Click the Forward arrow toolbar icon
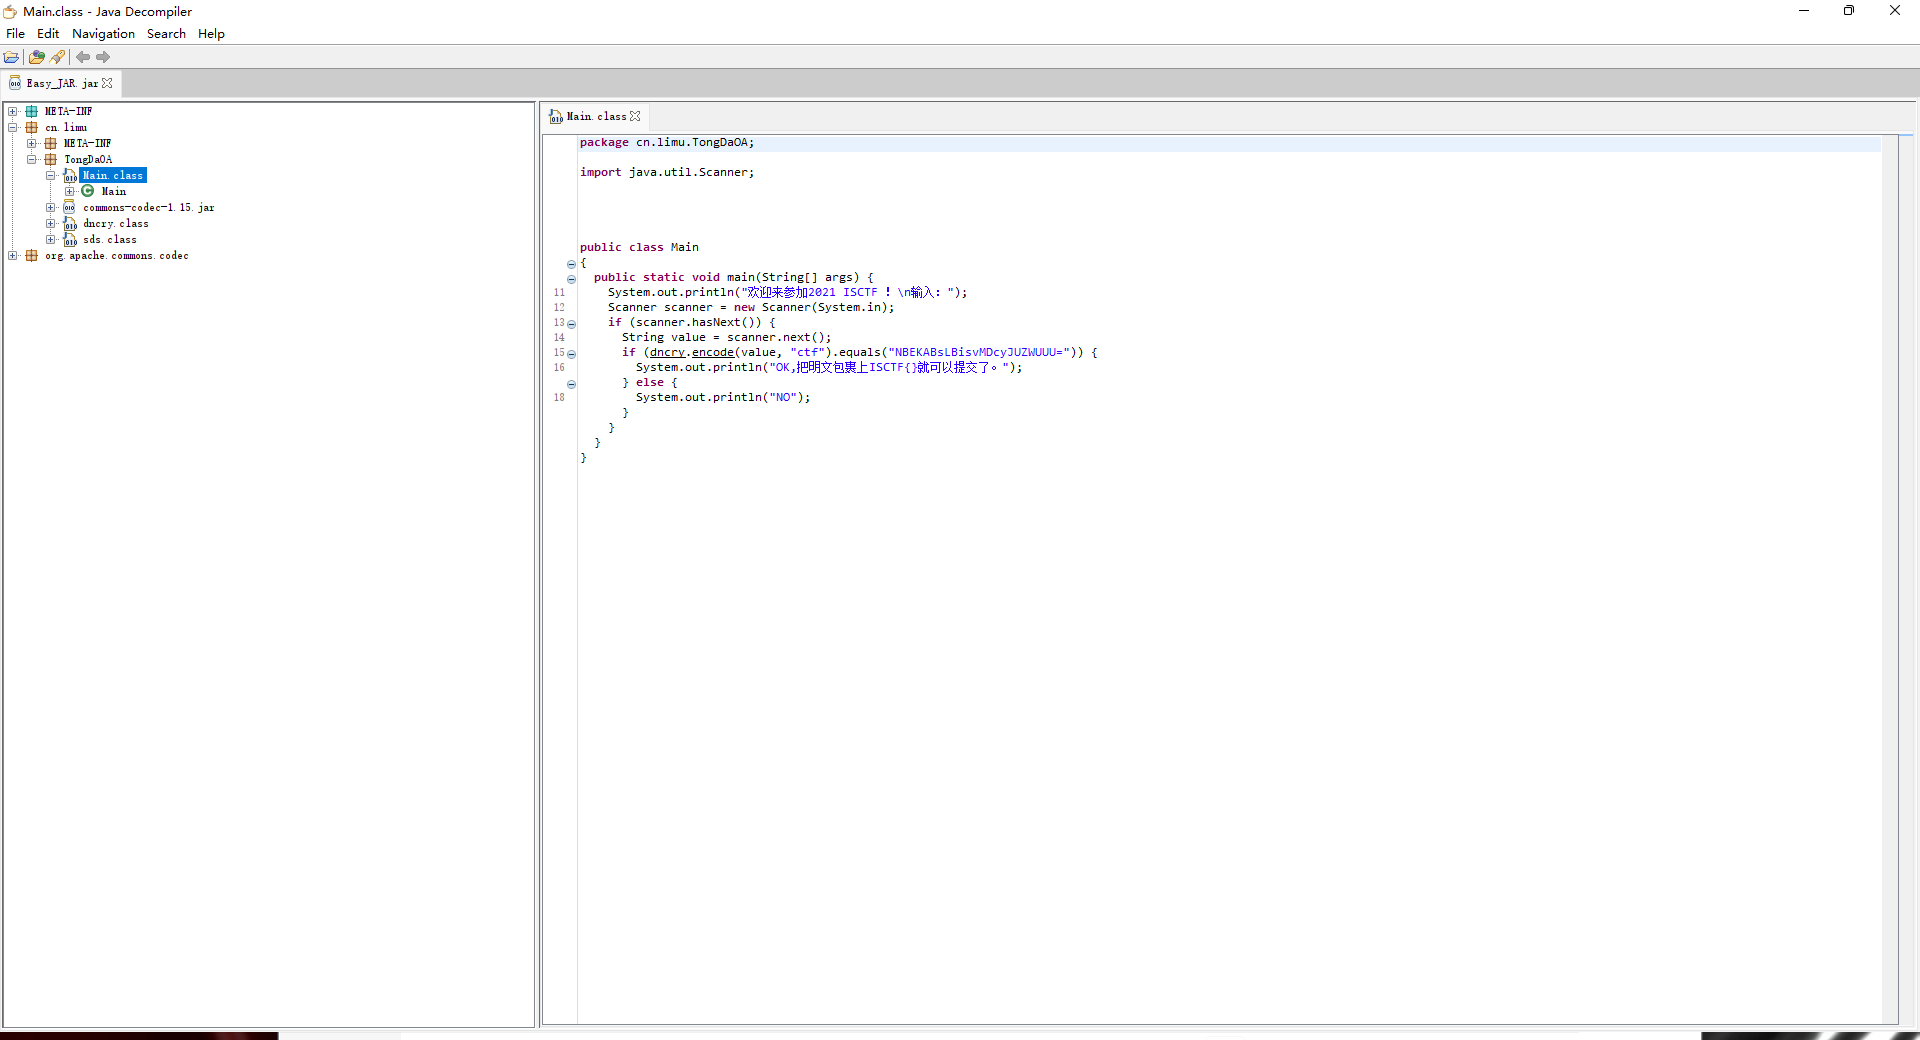1920x1040 pixels. [x=103, y=57]
